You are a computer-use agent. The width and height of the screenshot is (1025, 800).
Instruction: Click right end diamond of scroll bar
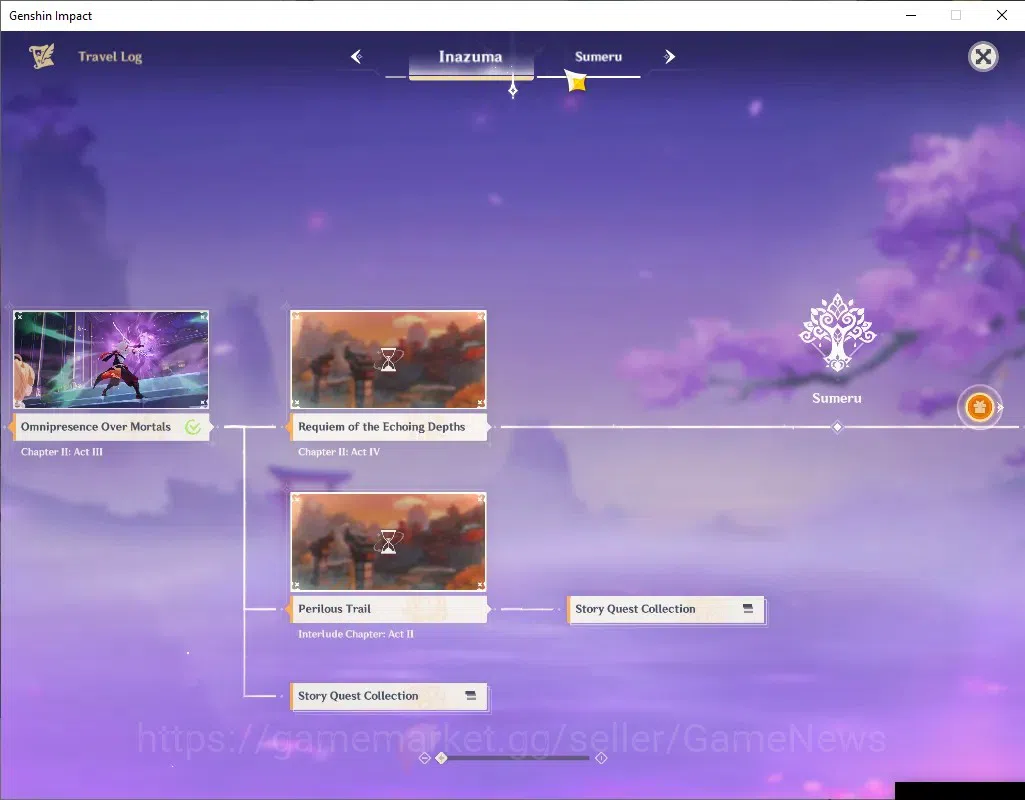coord(601,758)
